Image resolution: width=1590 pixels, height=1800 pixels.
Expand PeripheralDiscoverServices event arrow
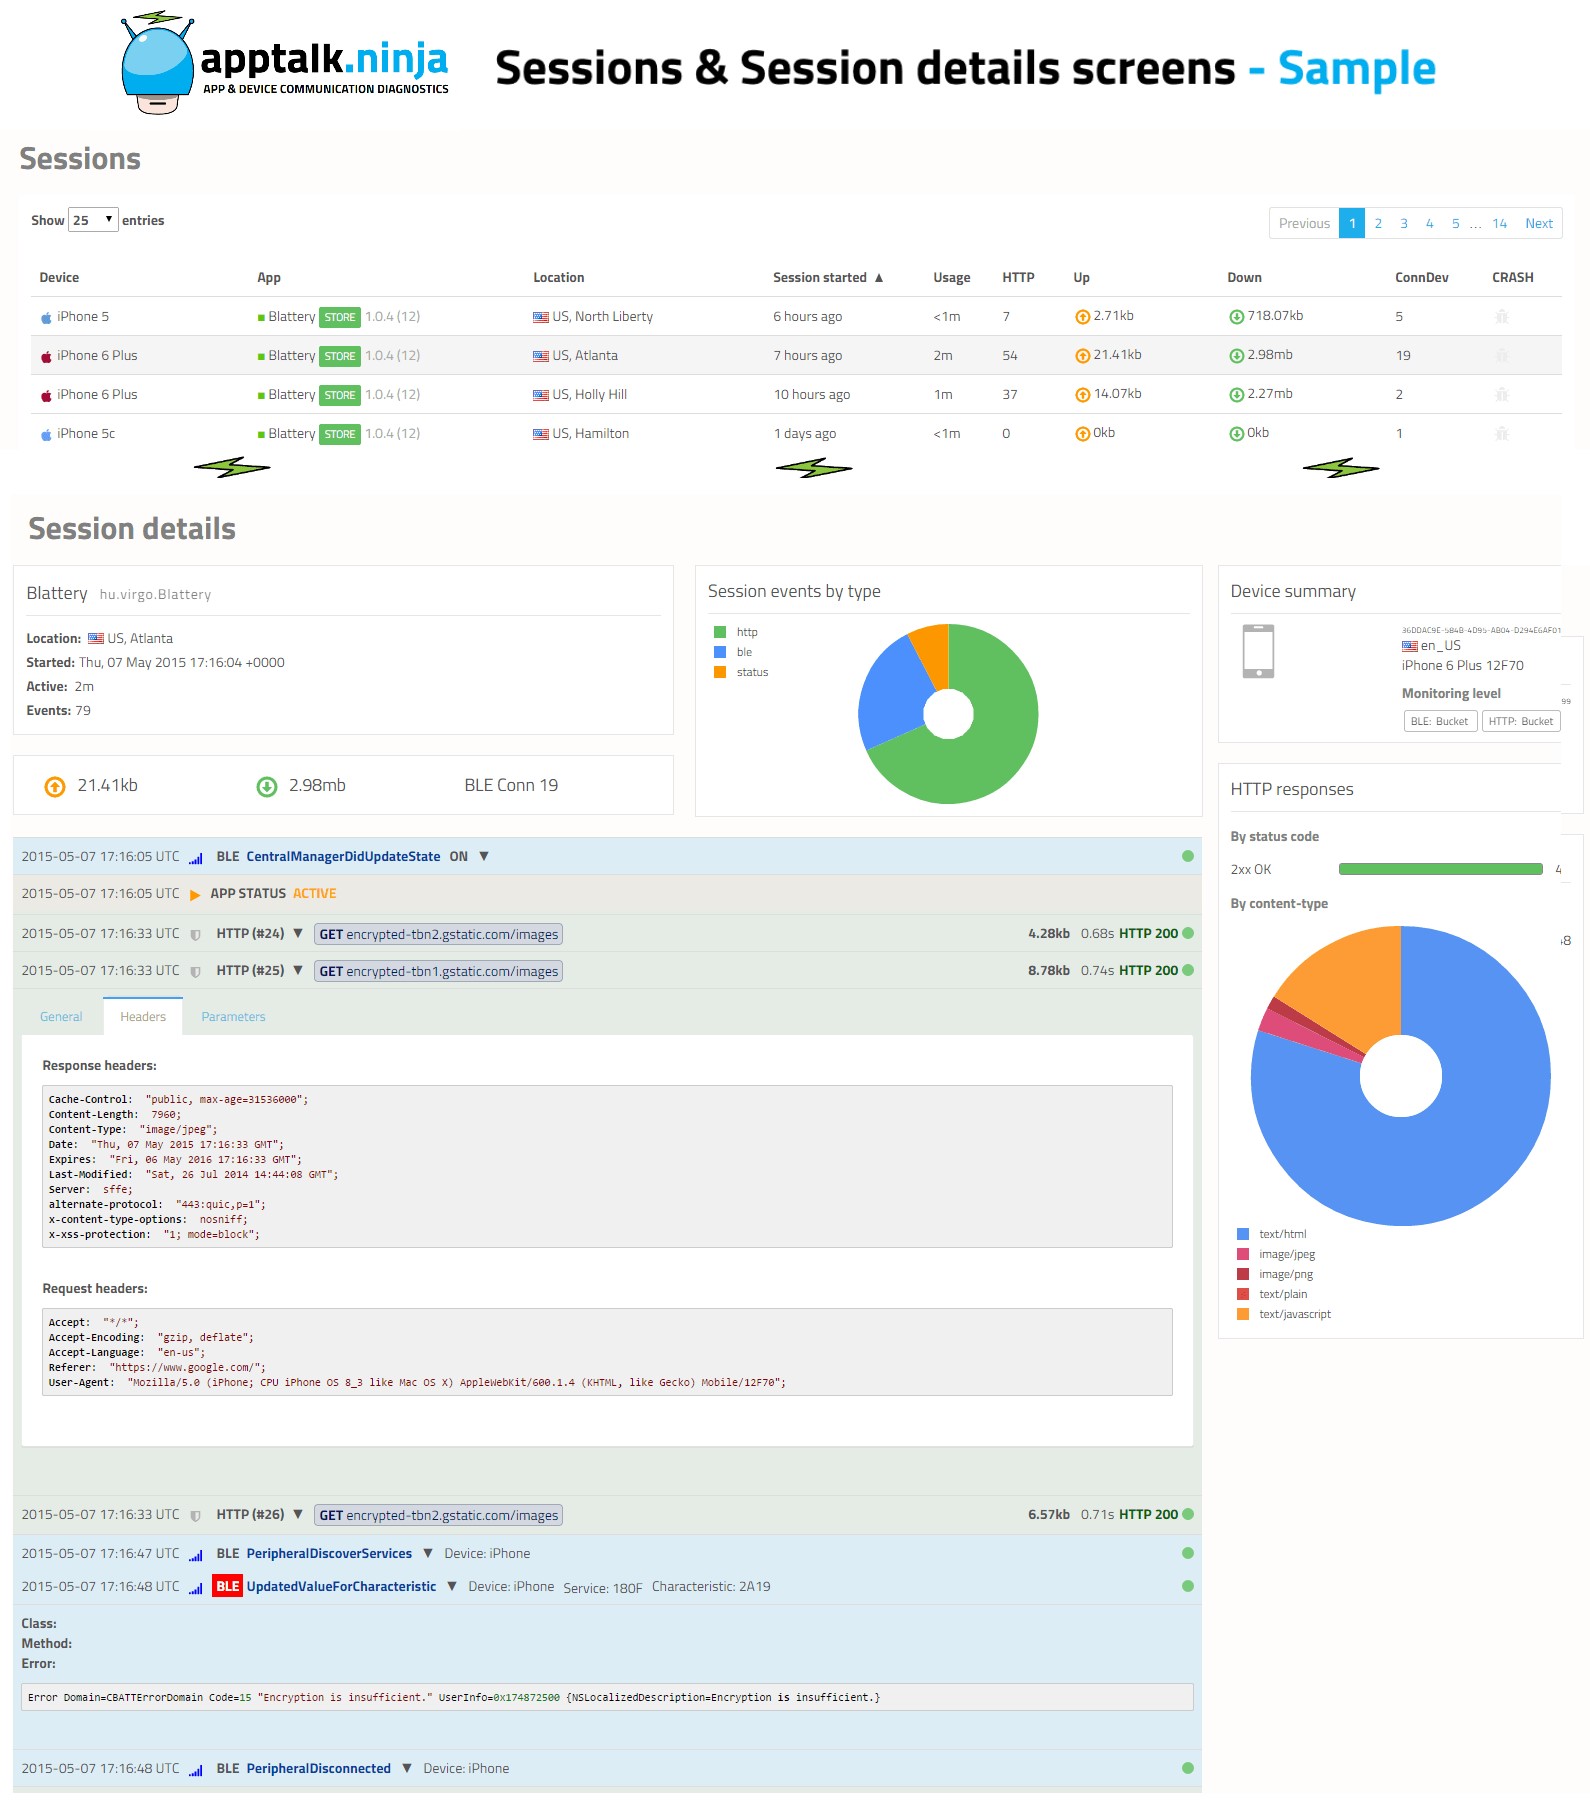[428, 1553]
